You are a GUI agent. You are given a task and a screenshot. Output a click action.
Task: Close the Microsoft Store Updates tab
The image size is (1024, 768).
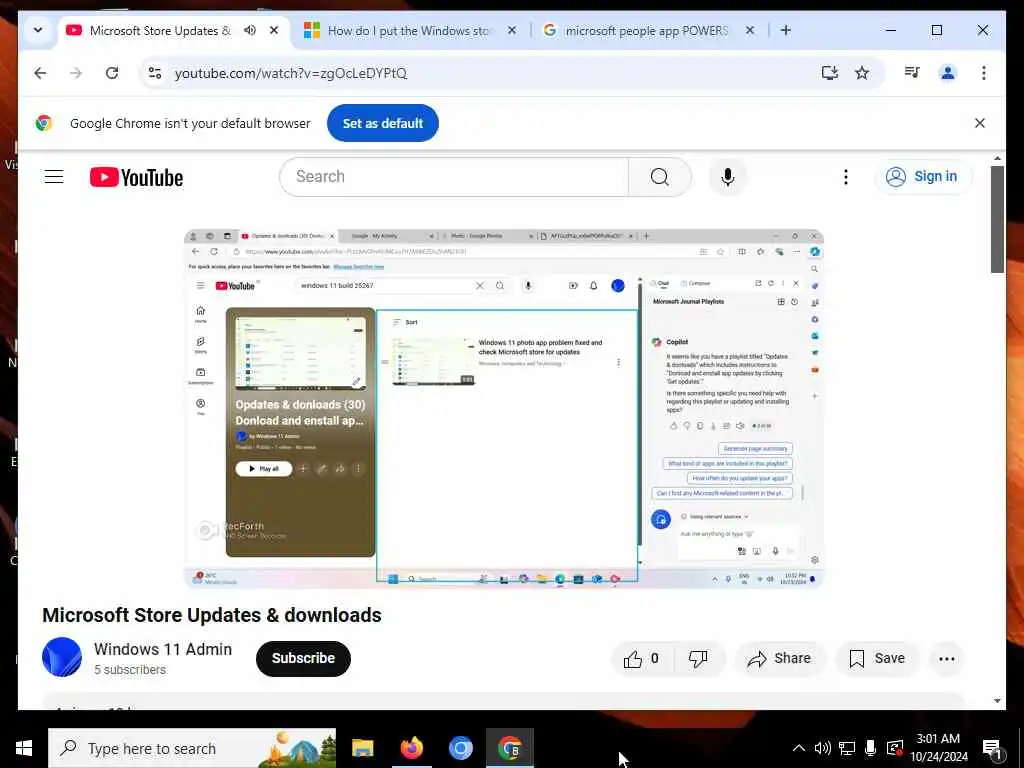tap(274, 30)
